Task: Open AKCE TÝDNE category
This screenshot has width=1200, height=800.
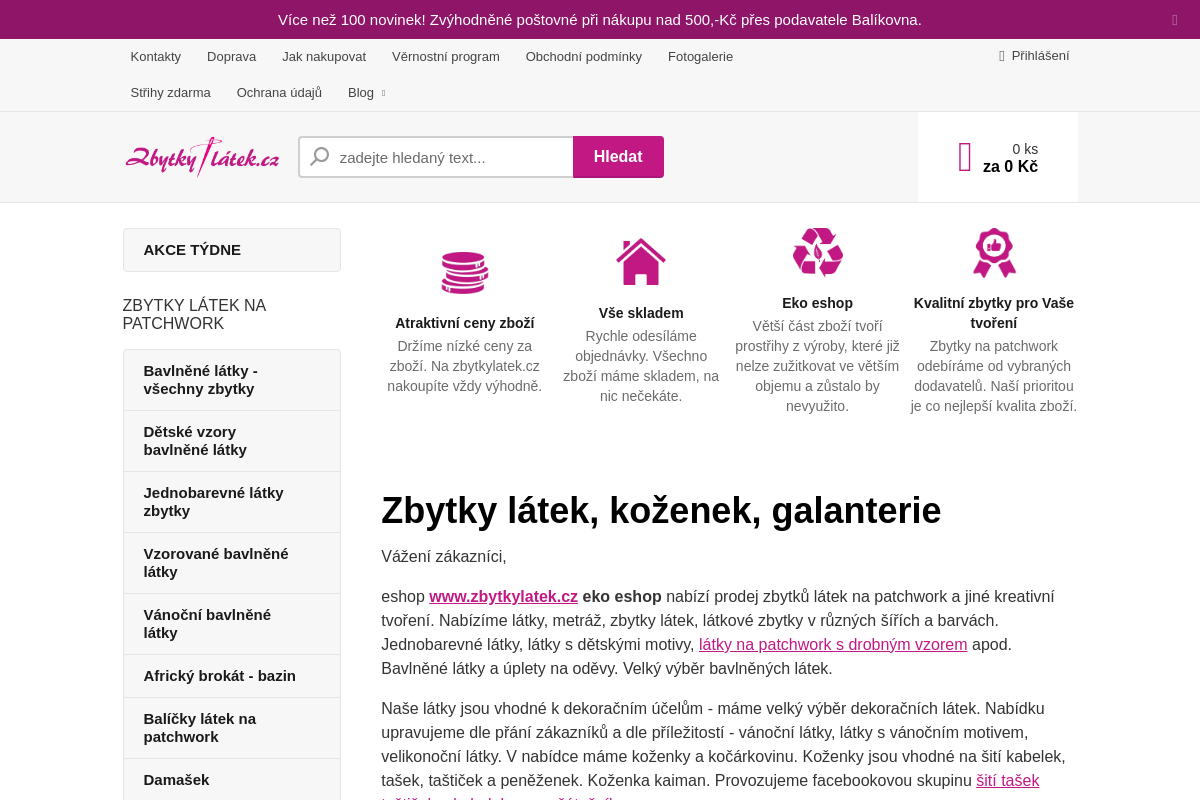Action: click(232, 250)
